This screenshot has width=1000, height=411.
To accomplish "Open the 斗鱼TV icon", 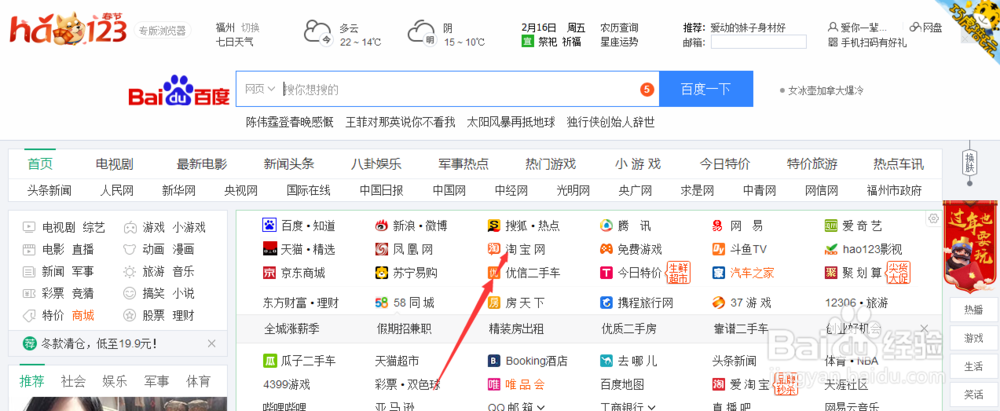I will pos(718,249).
